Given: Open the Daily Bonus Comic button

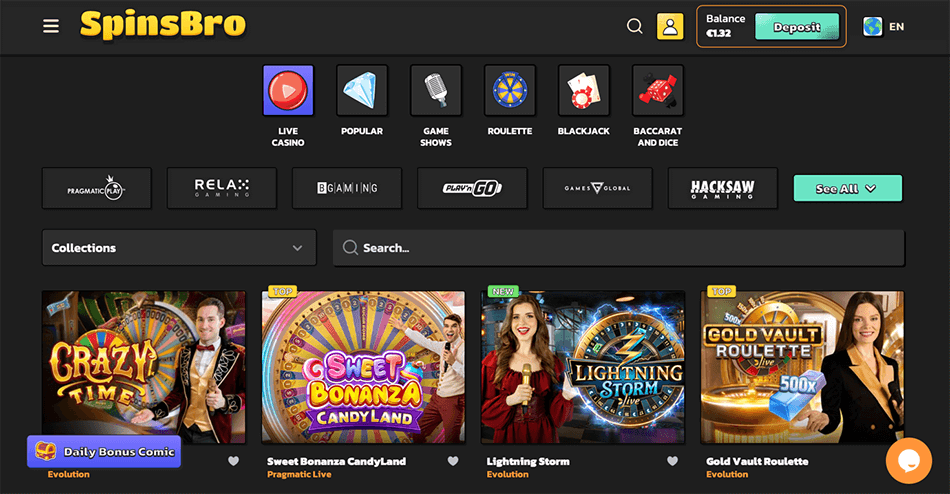Looking at the screenshot, I should coord(104,452).
